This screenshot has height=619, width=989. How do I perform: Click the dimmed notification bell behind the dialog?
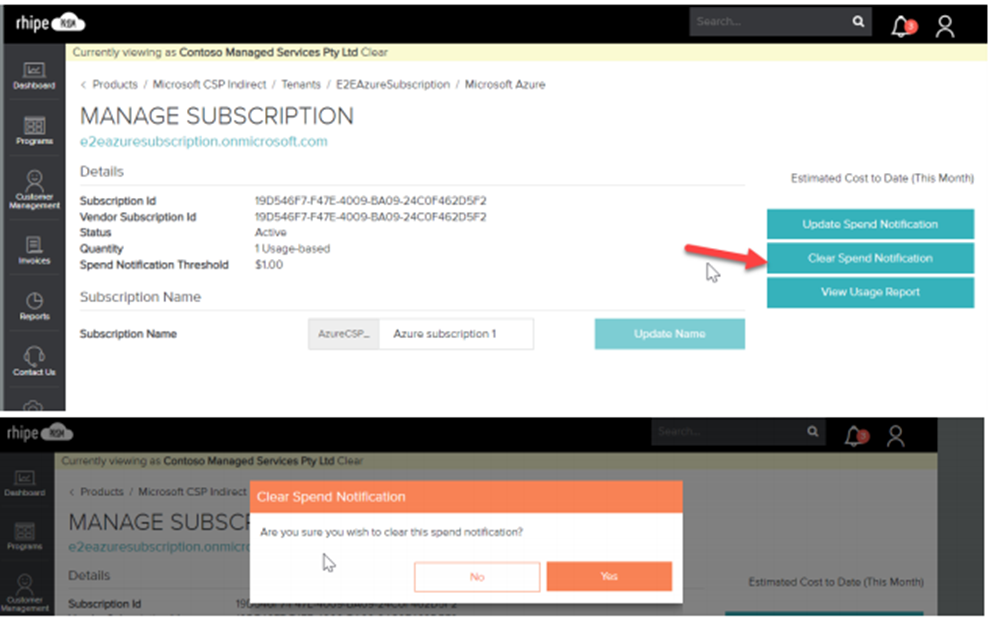856,435
